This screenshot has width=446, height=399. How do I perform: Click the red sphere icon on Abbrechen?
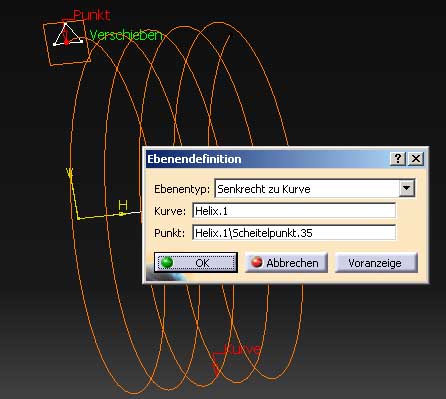point(257,262)
